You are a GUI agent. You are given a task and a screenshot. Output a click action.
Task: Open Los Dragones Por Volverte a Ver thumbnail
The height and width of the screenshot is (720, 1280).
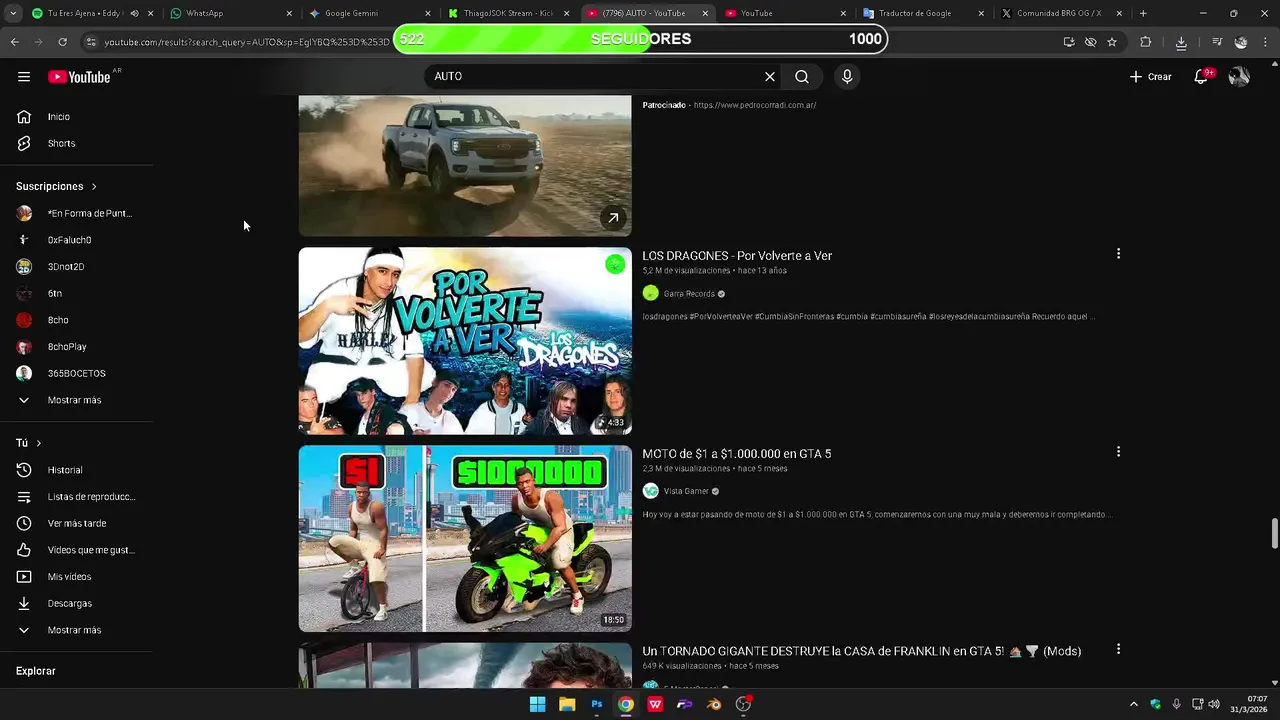tap(465, 341)
